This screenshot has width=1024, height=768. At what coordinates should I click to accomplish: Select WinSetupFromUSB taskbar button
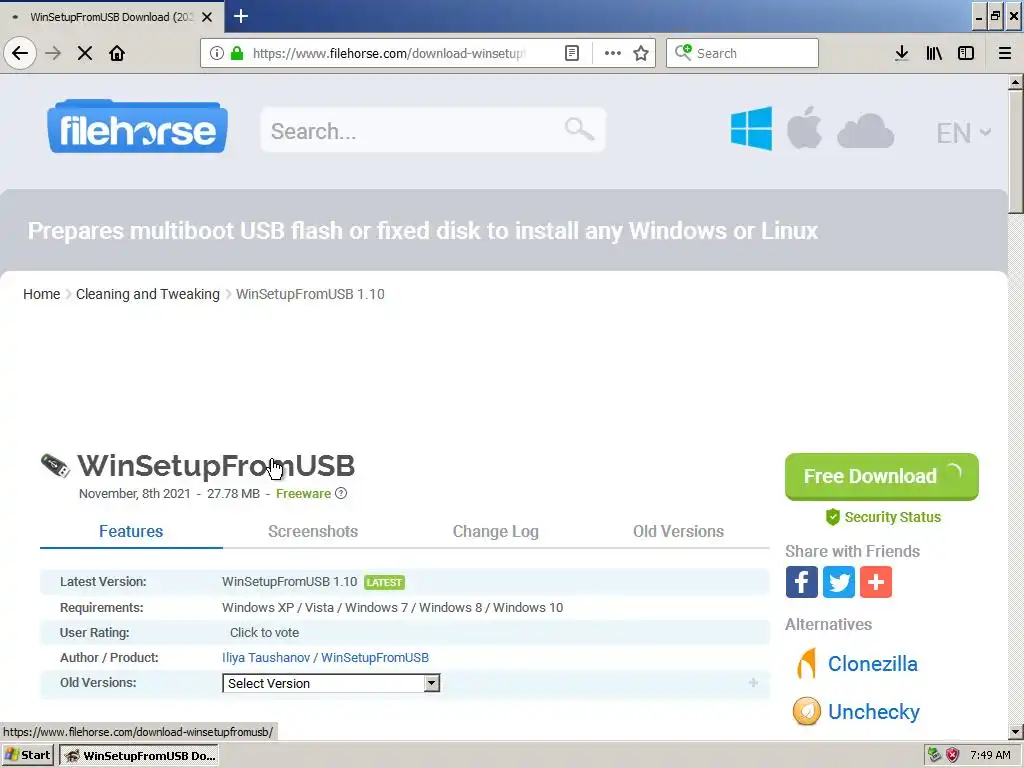click(x=139, y=756)
